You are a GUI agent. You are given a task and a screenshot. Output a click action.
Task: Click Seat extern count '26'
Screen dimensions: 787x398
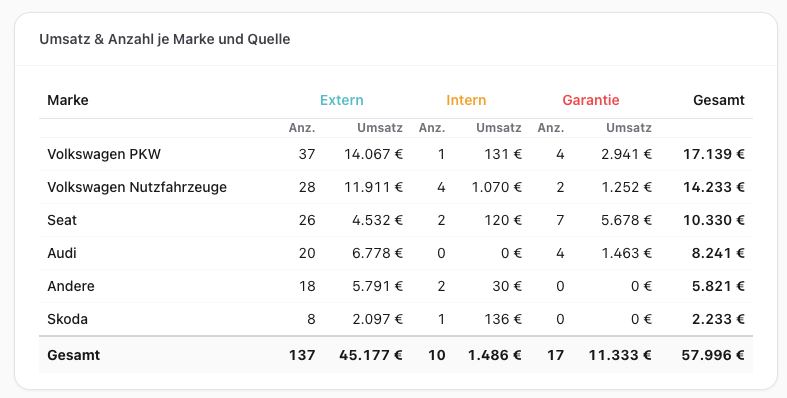pyautogui.click(x=307, y=220)
